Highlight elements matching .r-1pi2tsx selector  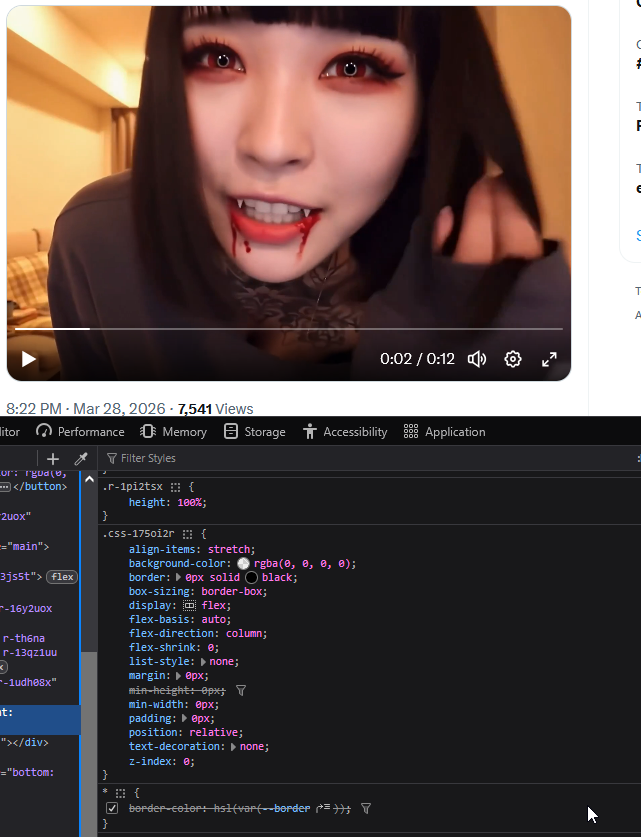(x=176, y=487)
